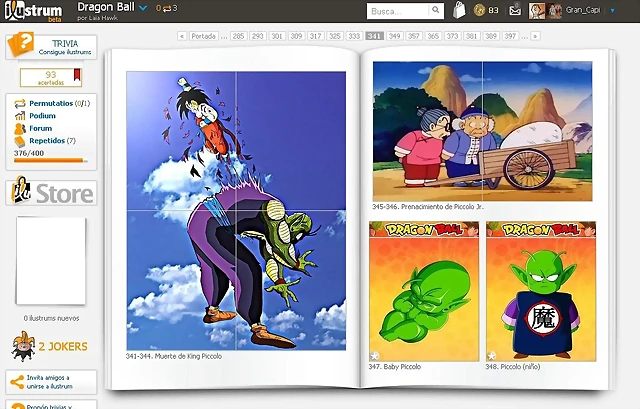Click the search magnifier icon
The image size is (640, 409).
436,10
